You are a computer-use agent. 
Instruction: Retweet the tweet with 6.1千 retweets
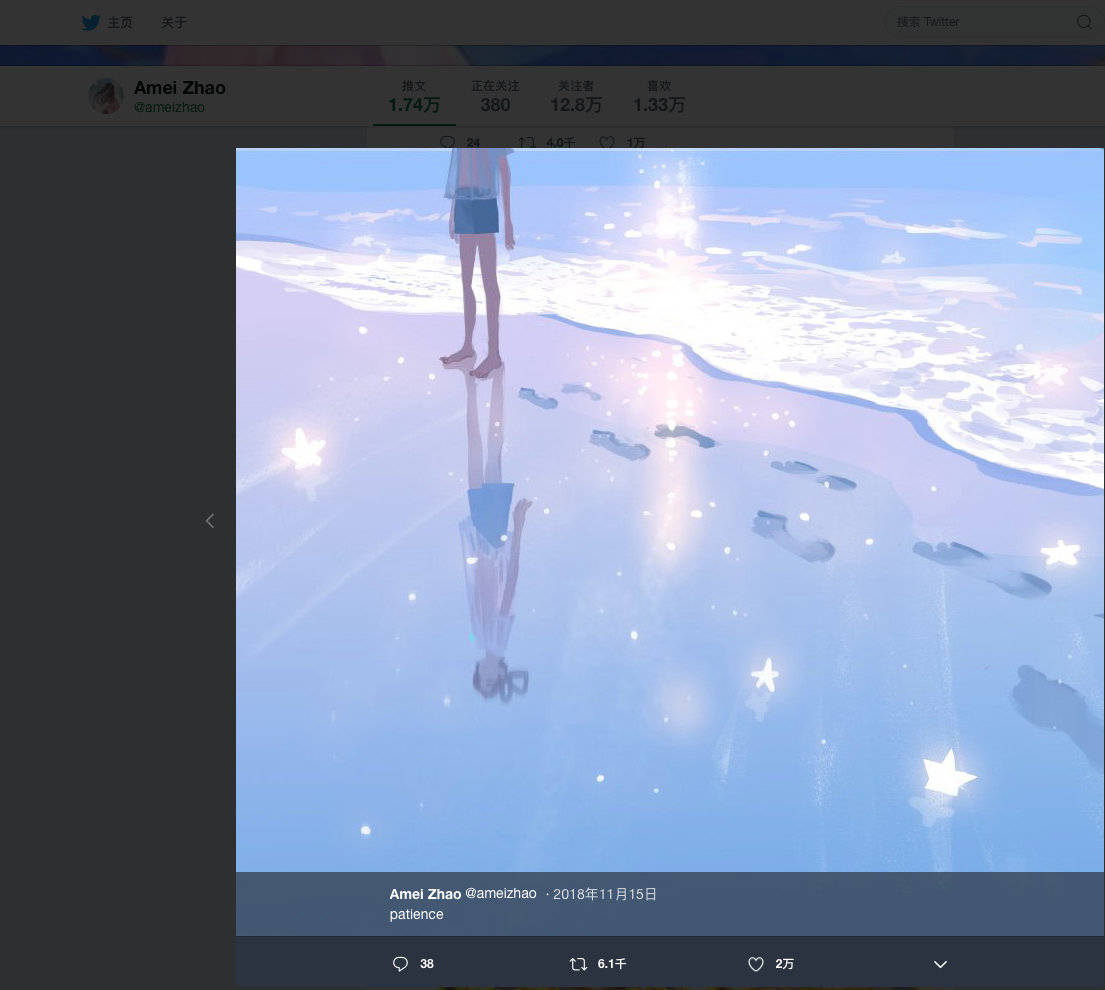[x=598, y=964]
